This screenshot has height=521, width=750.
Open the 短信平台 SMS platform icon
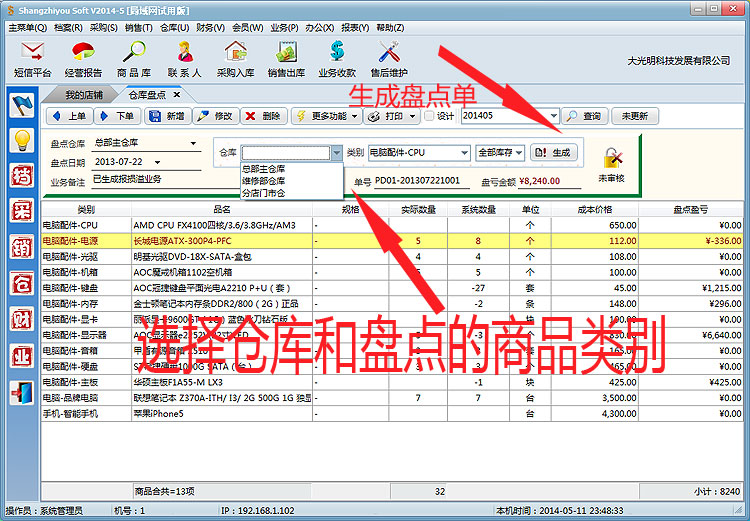coord(32,58)
